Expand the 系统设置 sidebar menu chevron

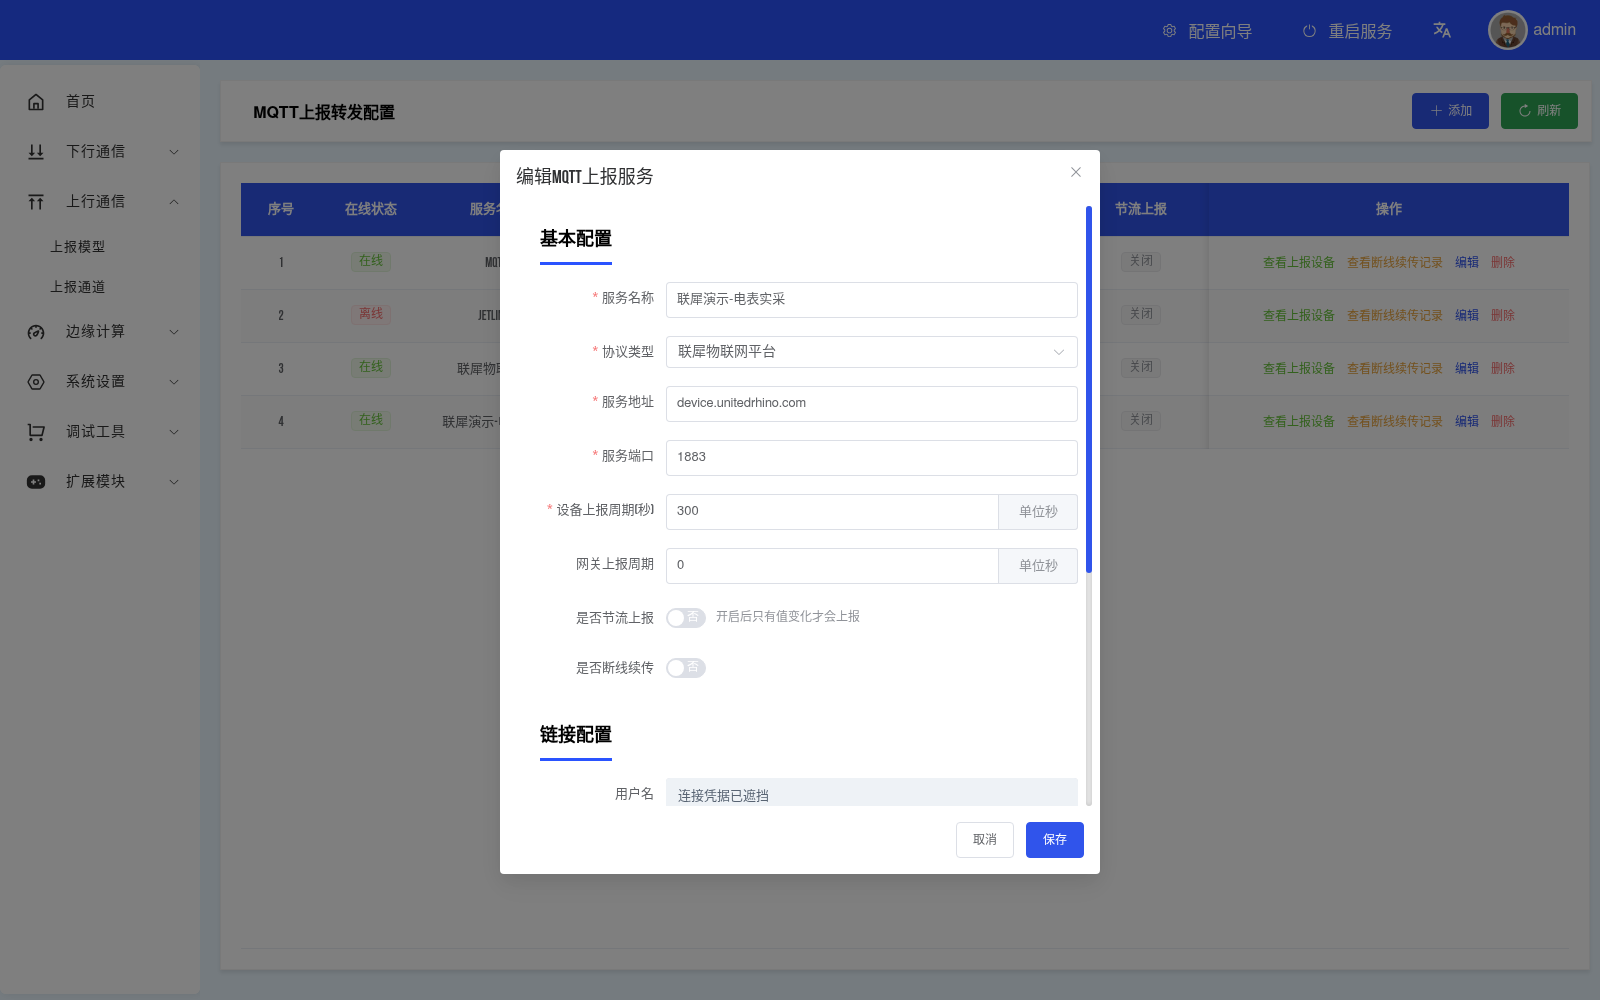point(174,382)
